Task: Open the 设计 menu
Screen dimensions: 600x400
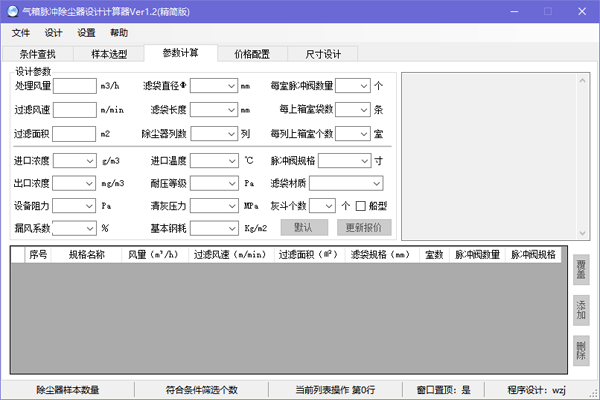Action: pos(53,33)
